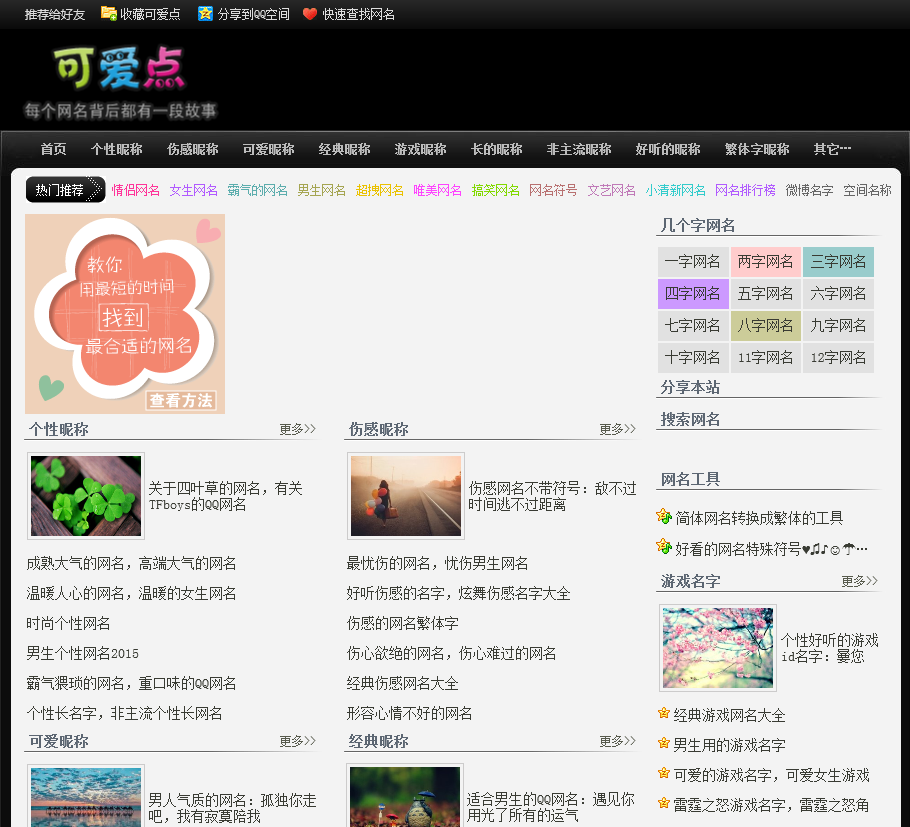Click the 热门推荐 label button
This screenshot has height=827, width=910.
(65, 190)
